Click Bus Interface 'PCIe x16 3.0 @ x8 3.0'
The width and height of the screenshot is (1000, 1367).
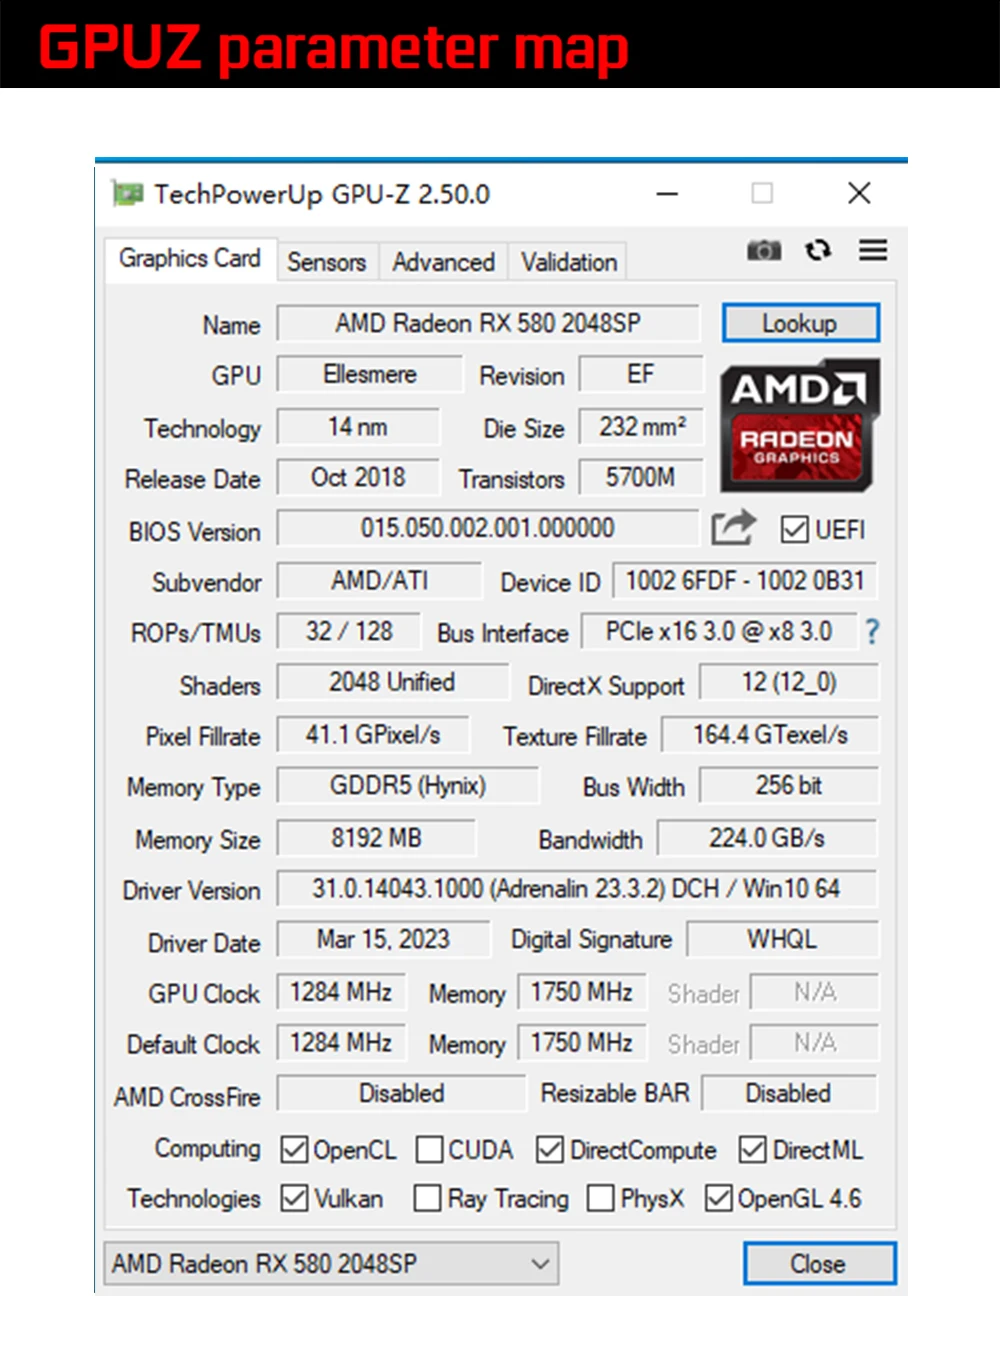719,631
